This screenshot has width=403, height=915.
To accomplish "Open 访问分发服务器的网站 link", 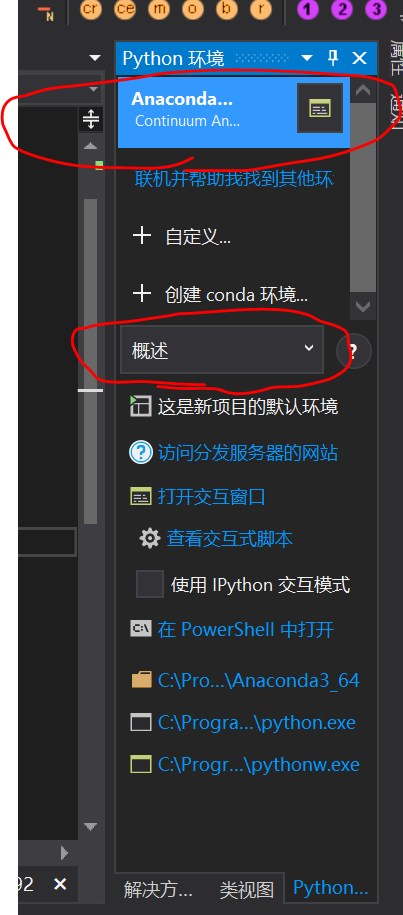I will click(247, 453).
